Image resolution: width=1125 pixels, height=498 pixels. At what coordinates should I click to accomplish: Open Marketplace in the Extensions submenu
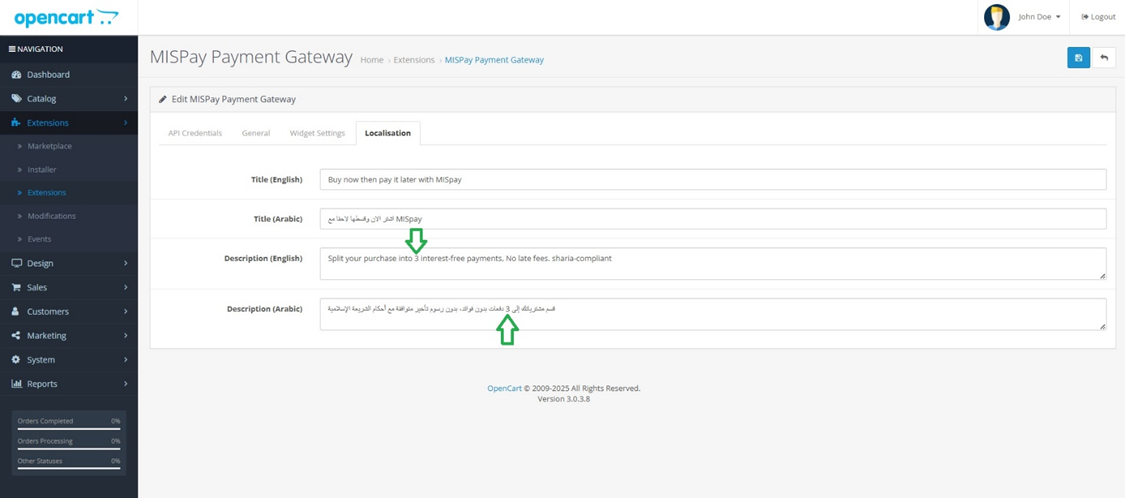pyautogui.click(x=69, y=146)
